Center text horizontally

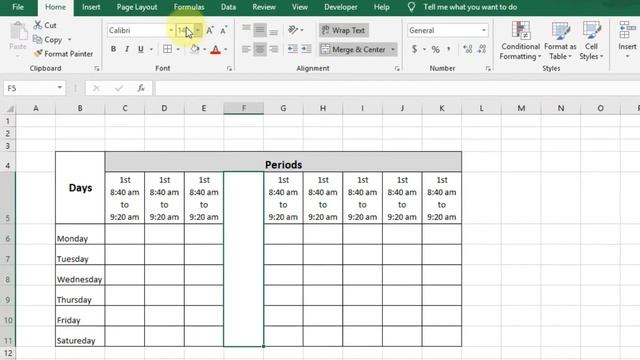pyautogui.click(x=260, y=49)
